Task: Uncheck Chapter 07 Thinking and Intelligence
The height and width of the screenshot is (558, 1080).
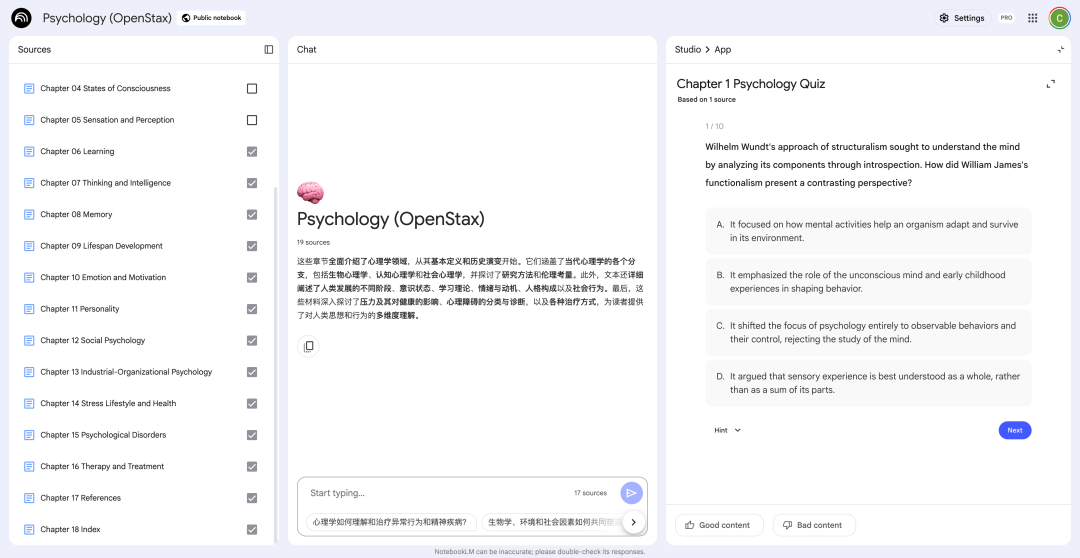Action: click(252, 183)
